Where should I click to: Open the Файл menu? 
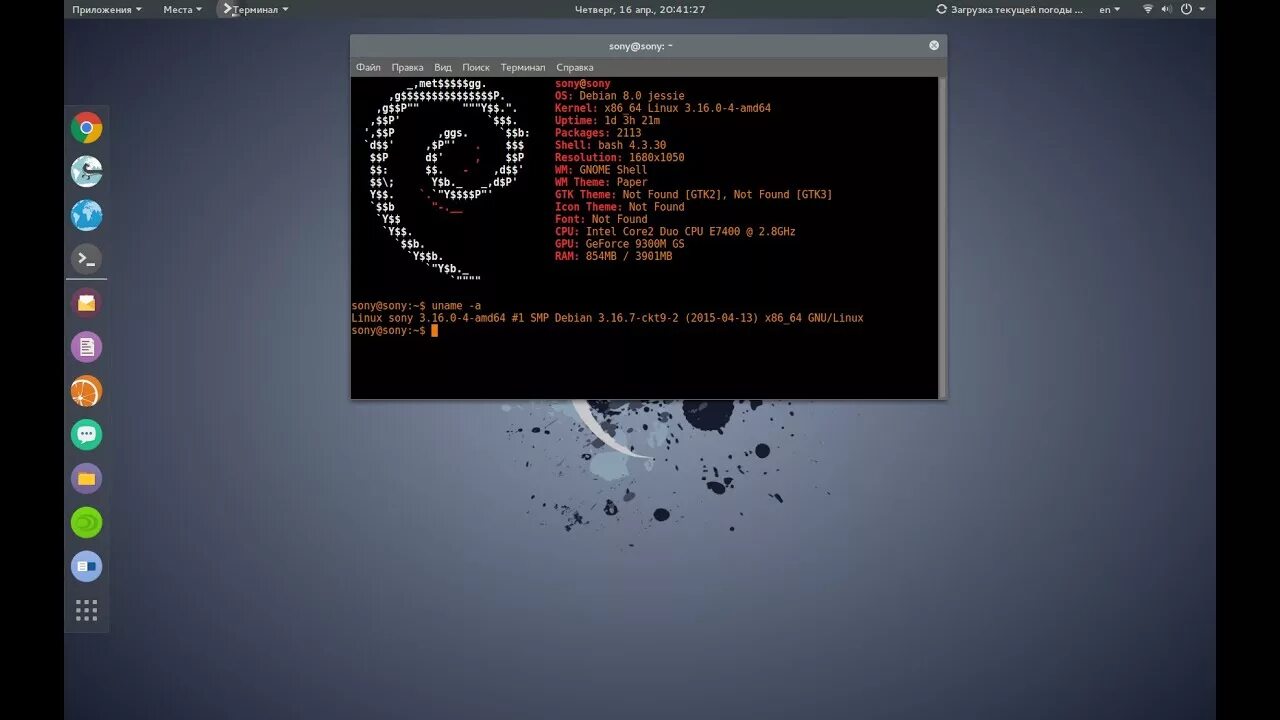click(x=368, y=67)
